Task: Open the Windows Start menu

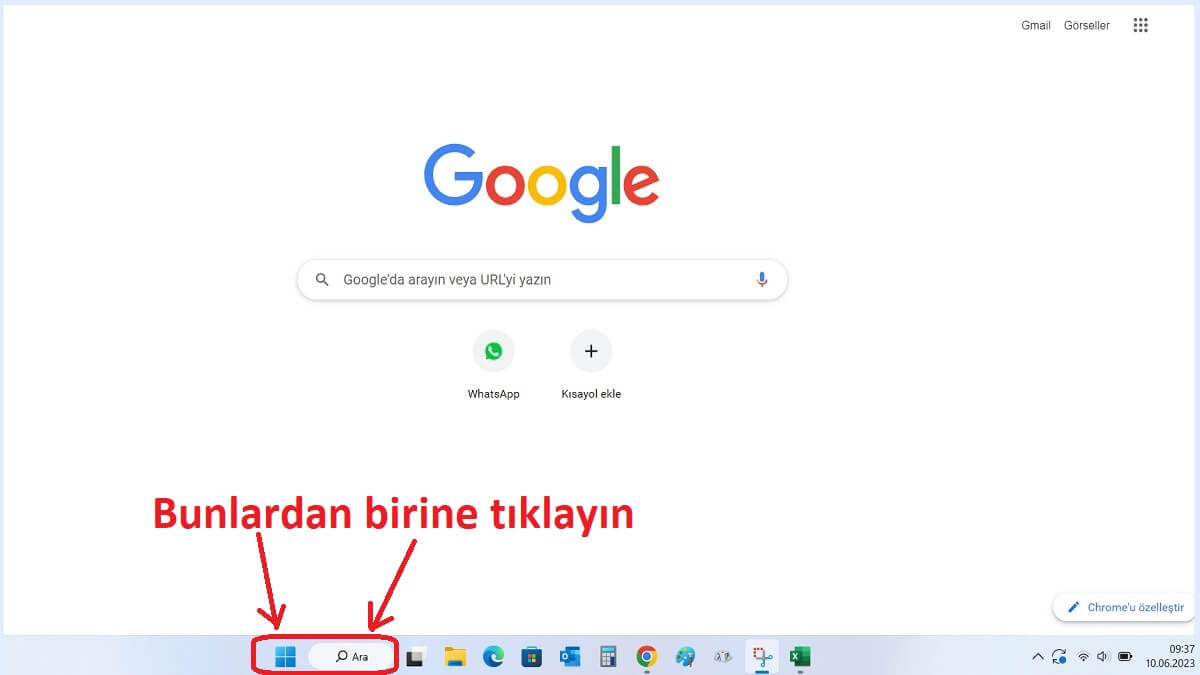Action: [x=285, y=657]
